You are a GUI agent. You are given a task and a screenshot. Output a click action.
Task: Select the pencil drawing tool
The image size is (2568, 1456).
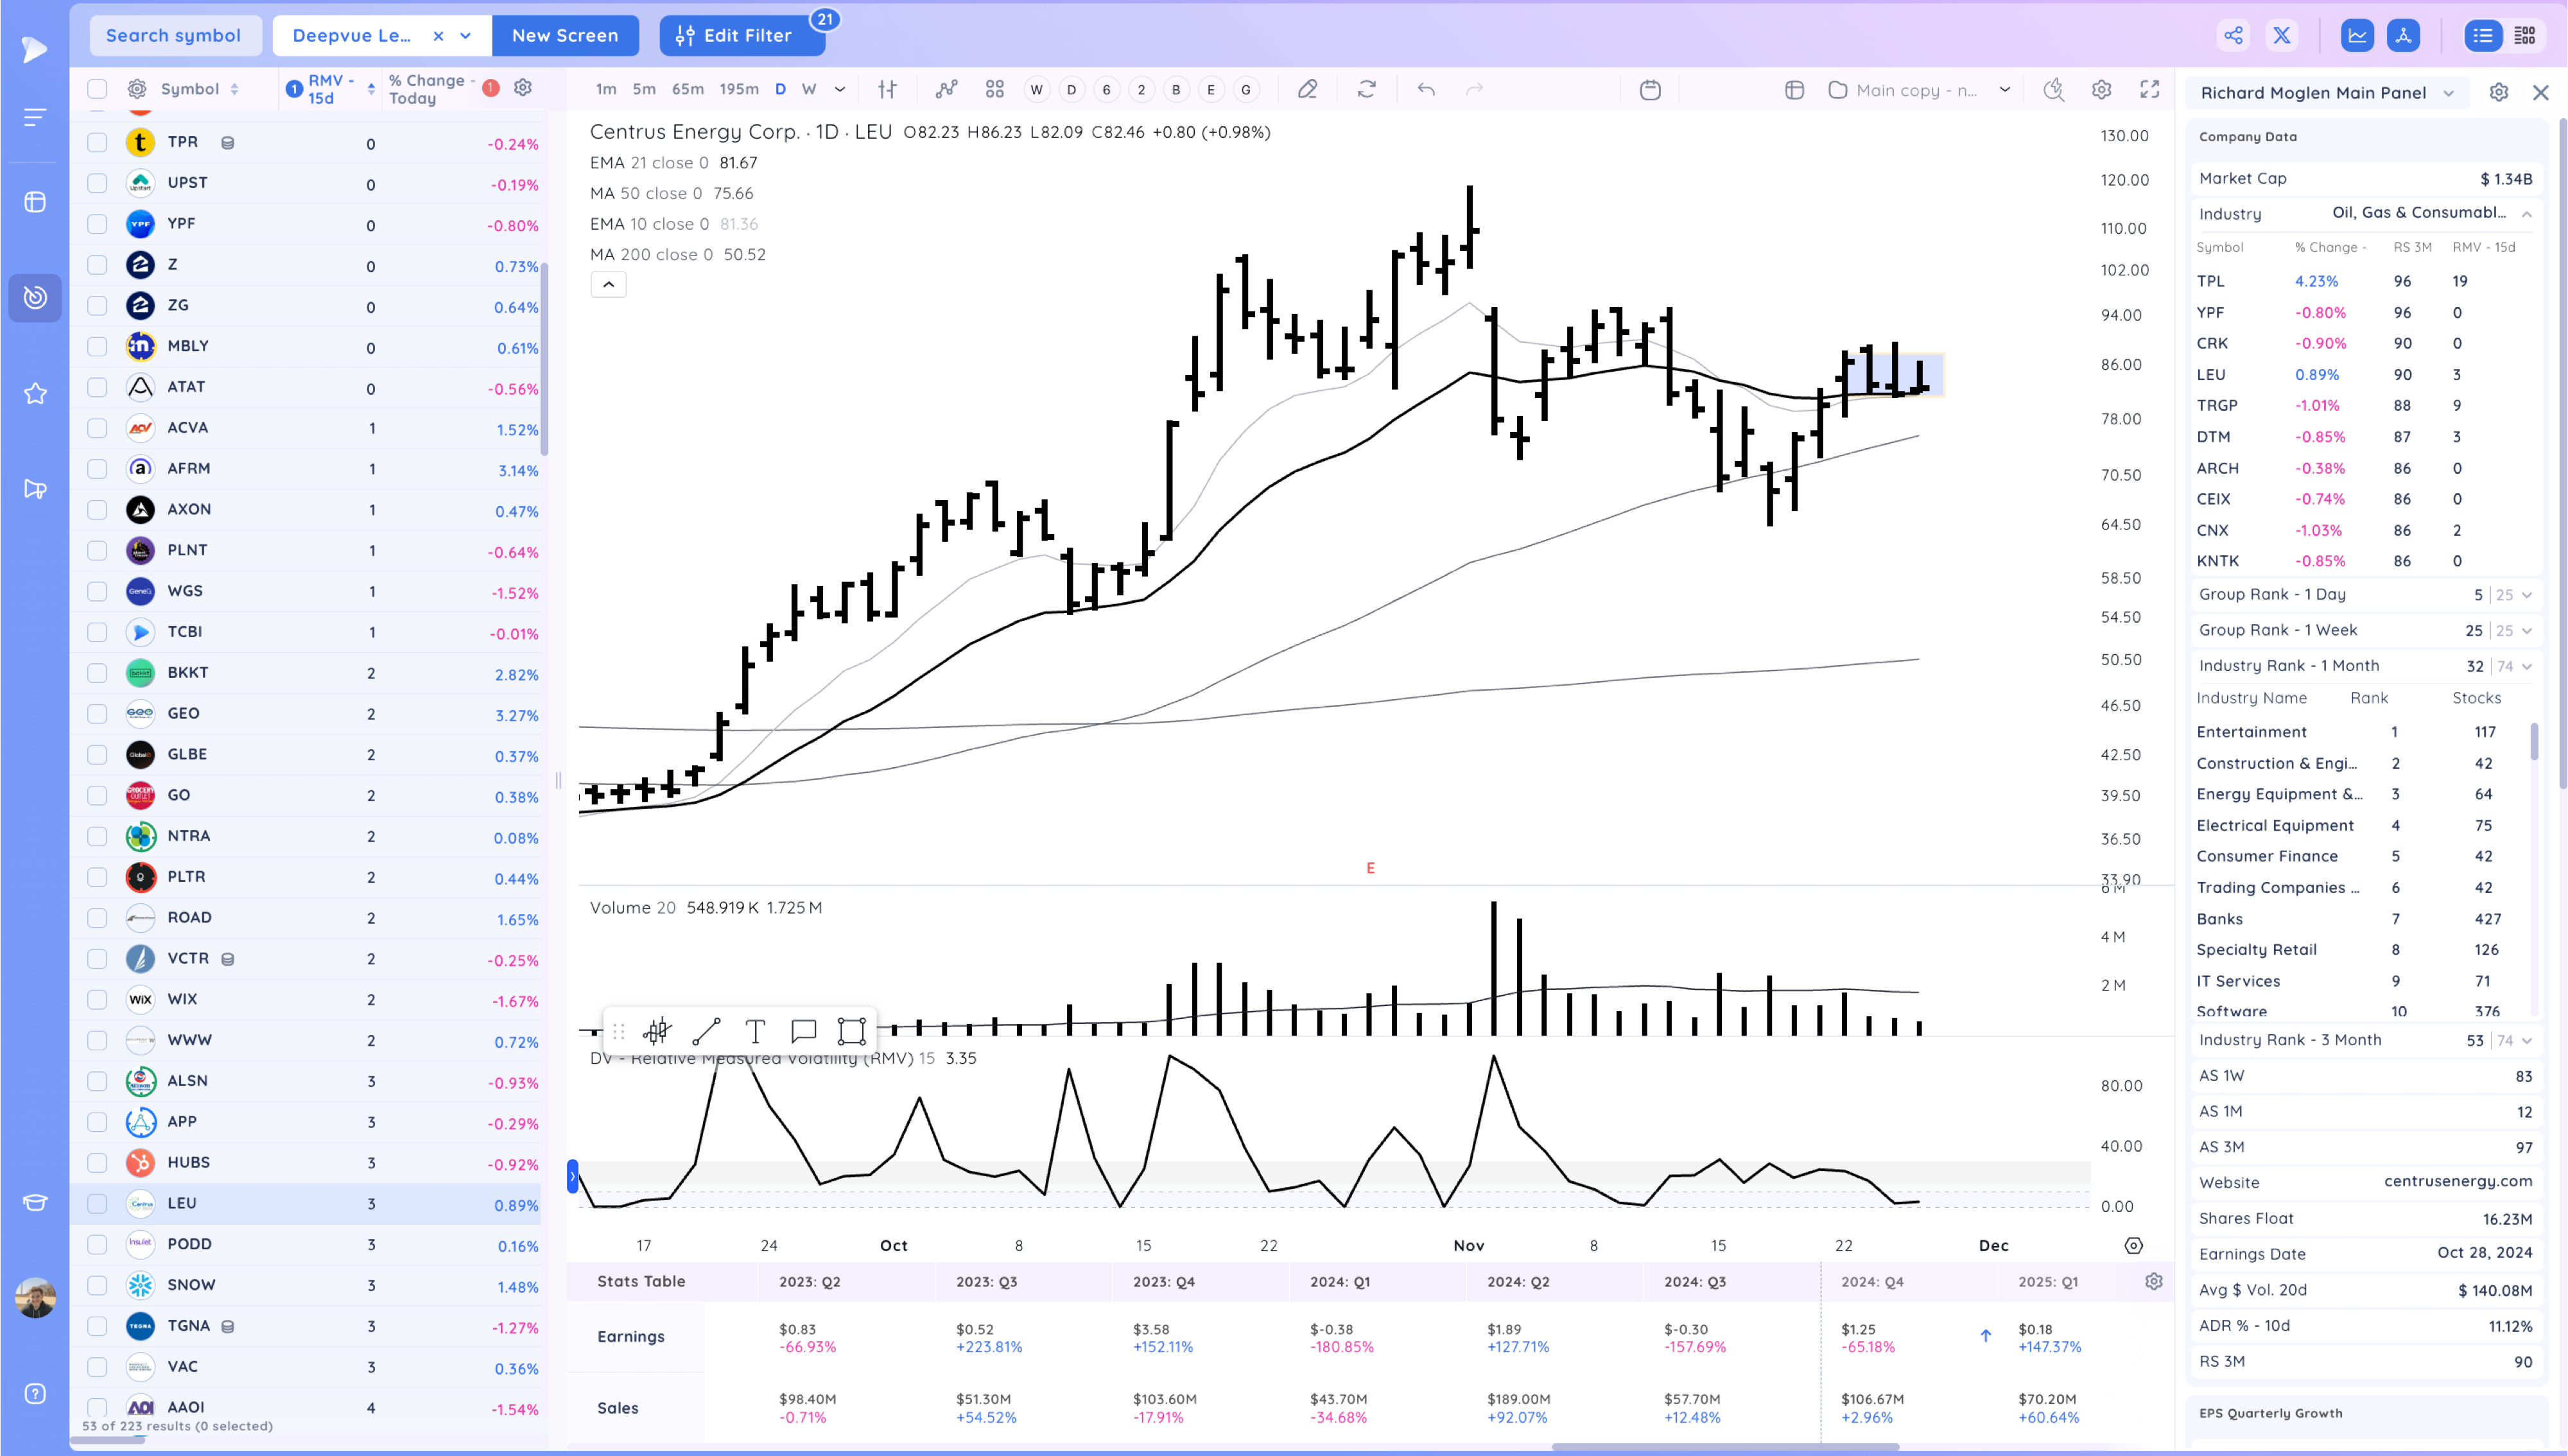click(x=1307, y=89)
